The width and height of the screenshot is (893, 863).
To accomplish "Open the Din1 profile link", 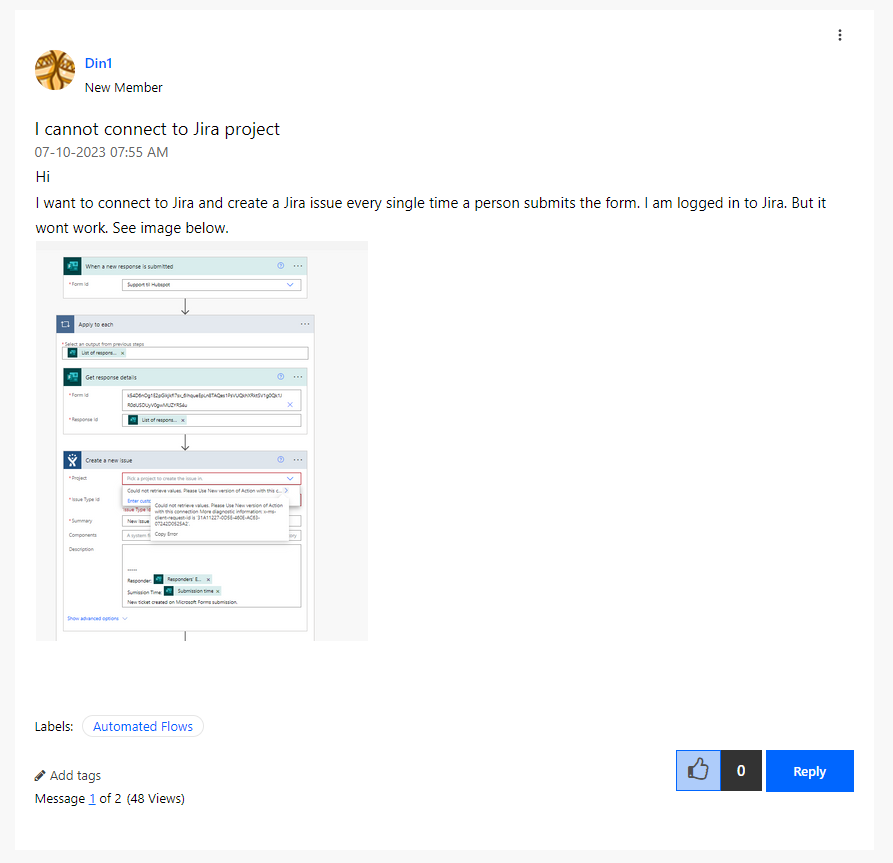I will pos(99,63).
